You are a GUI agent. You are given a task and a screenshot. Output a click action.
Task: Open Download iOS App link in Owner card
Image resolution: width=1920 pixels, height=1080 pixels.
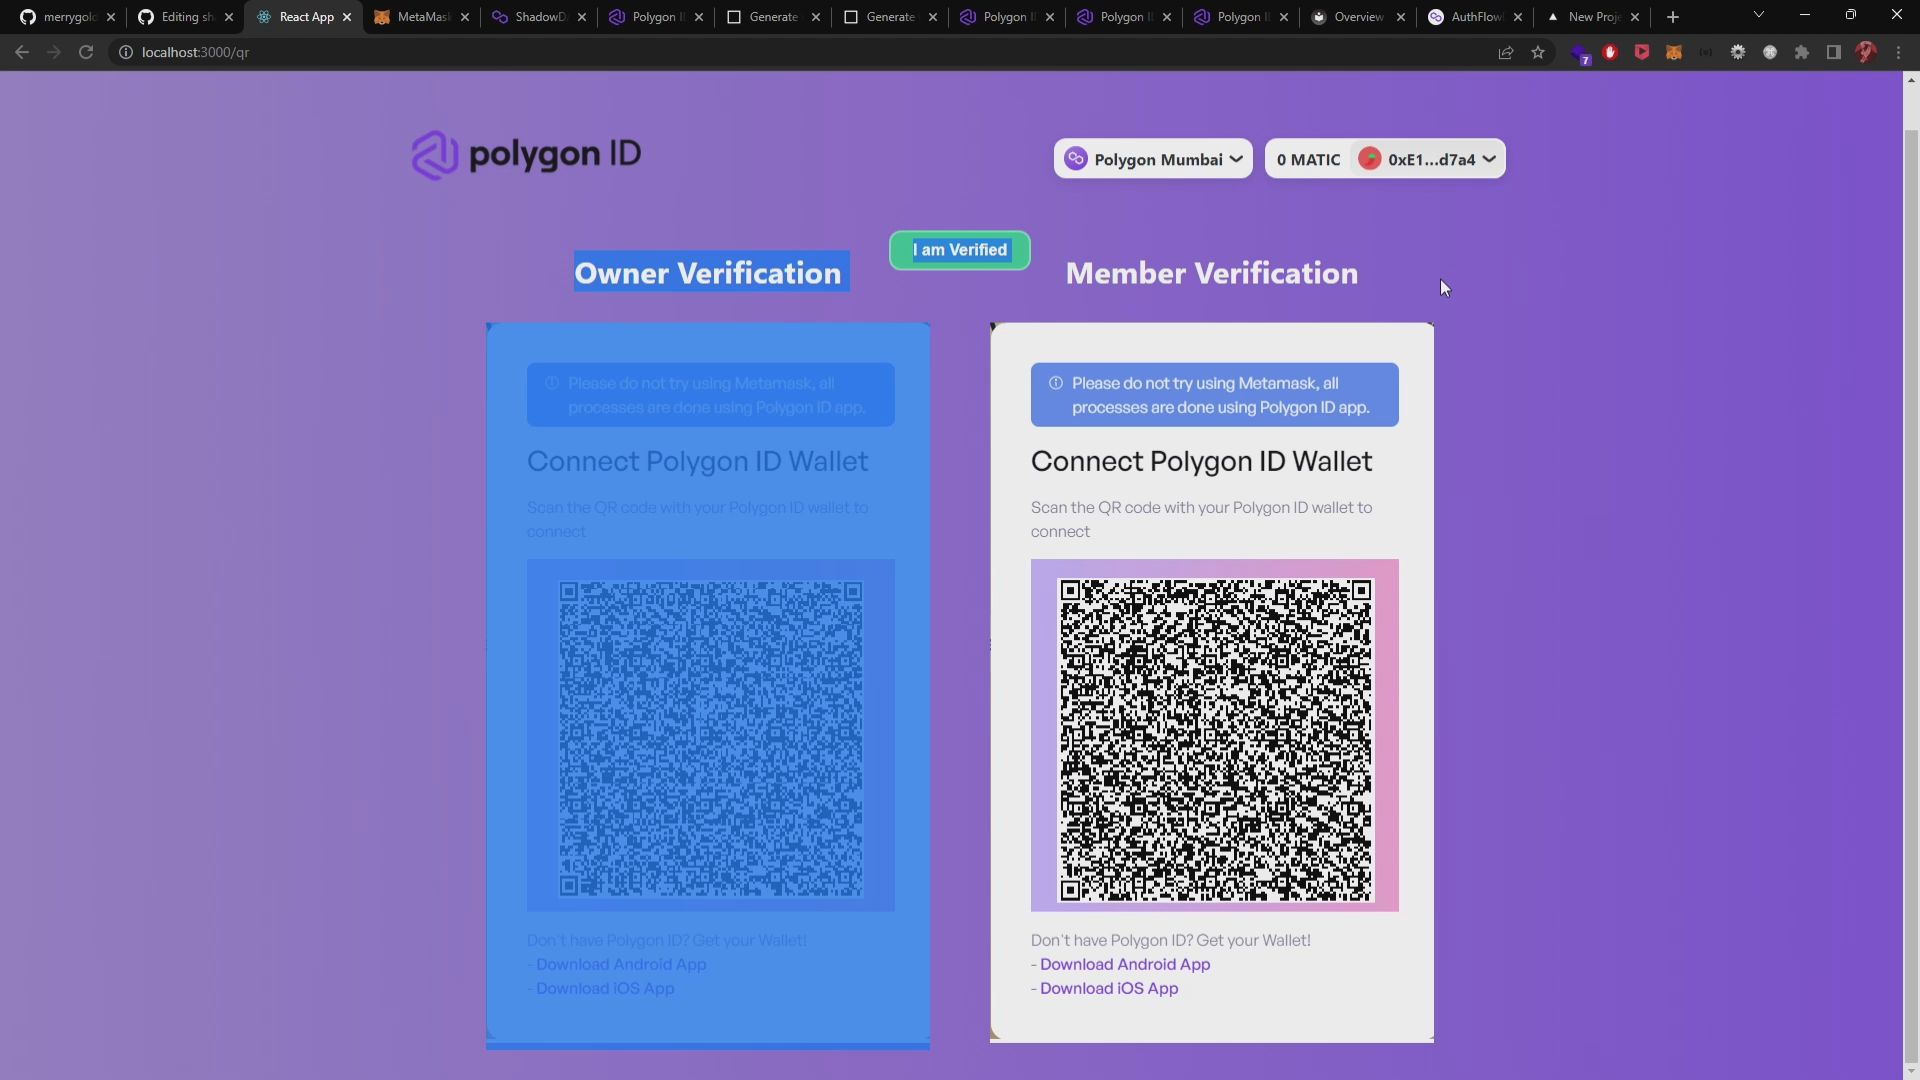tap(605, 988)
